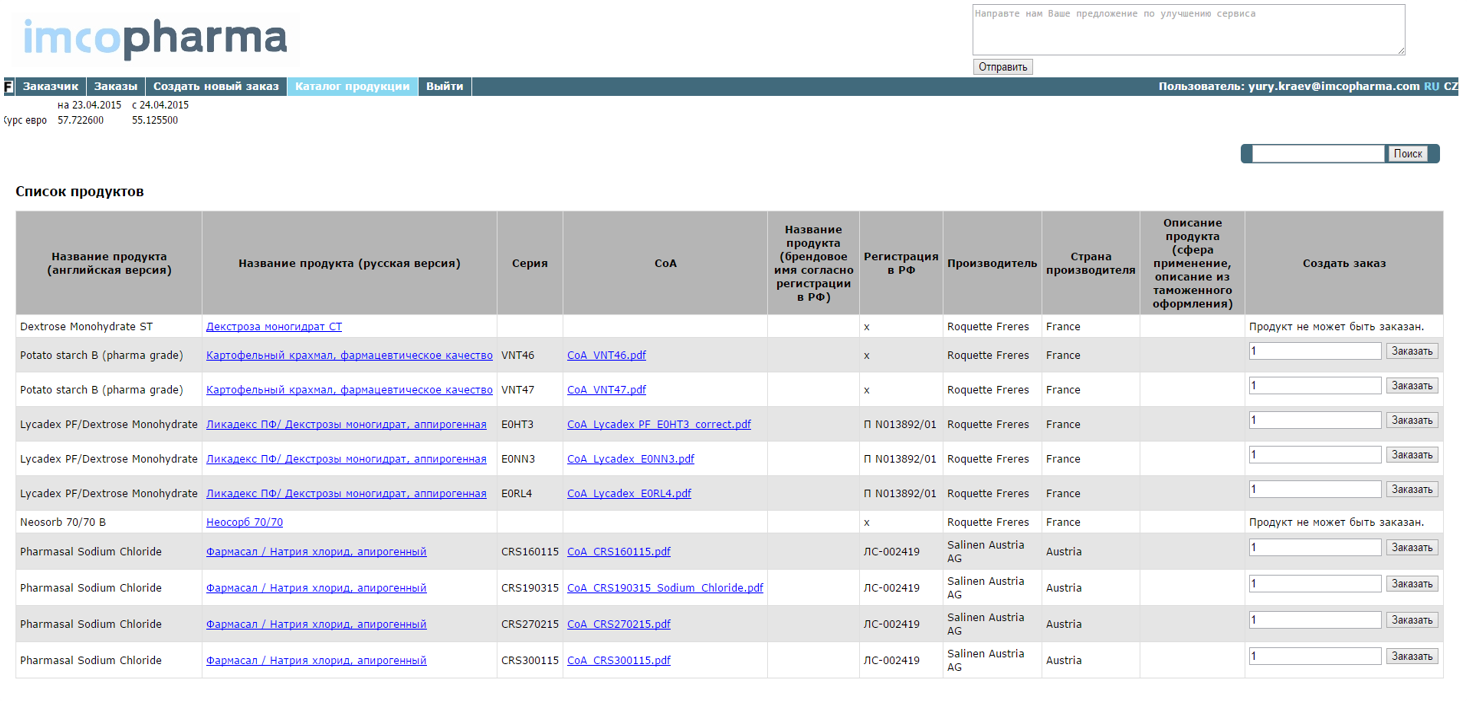
Task: Download CoA_VNT46.pdf file
Action: point(606,356)
